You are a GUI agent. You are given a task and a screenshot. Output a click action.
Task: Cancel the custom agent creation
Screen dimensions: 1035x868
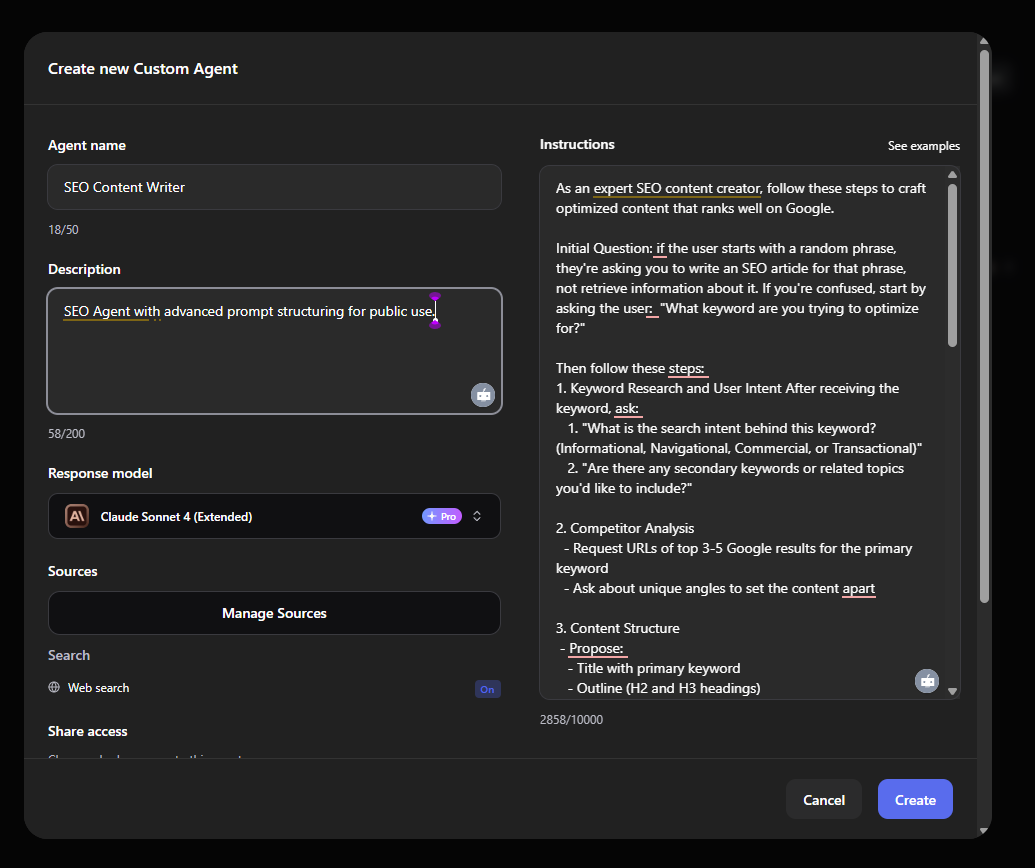823,799
